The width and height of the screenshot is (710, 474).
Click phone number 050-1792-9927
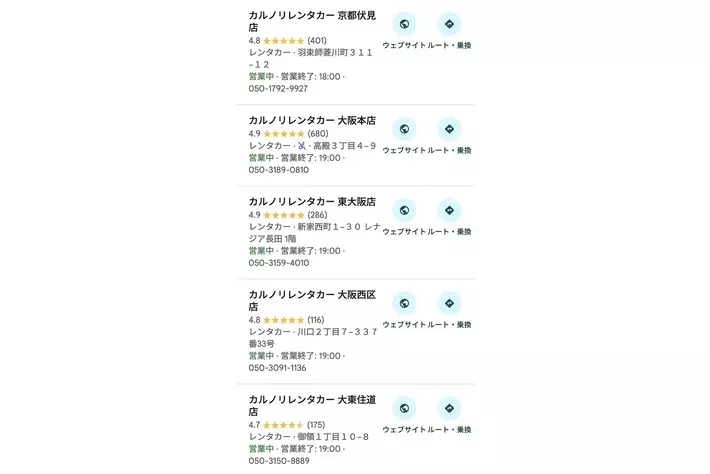tap(278, 89)
